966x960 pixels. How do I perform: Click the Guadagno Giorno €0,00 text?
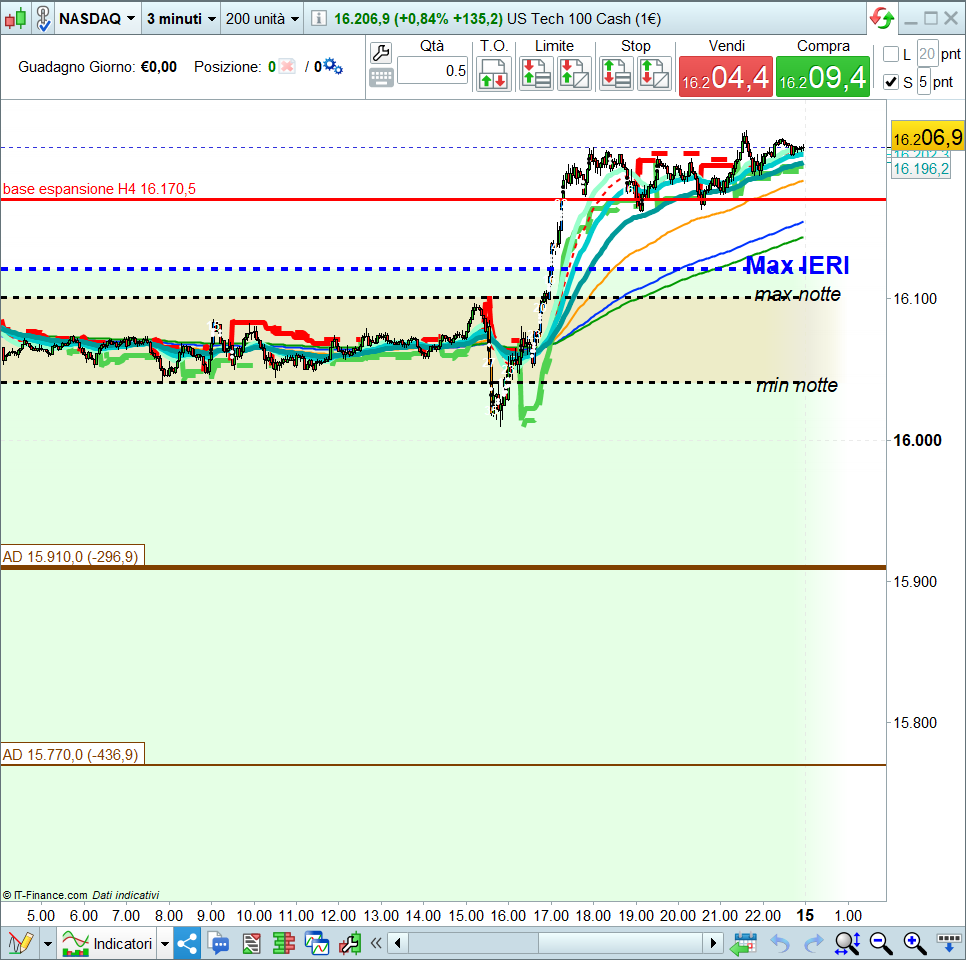[x=97, y=67]
